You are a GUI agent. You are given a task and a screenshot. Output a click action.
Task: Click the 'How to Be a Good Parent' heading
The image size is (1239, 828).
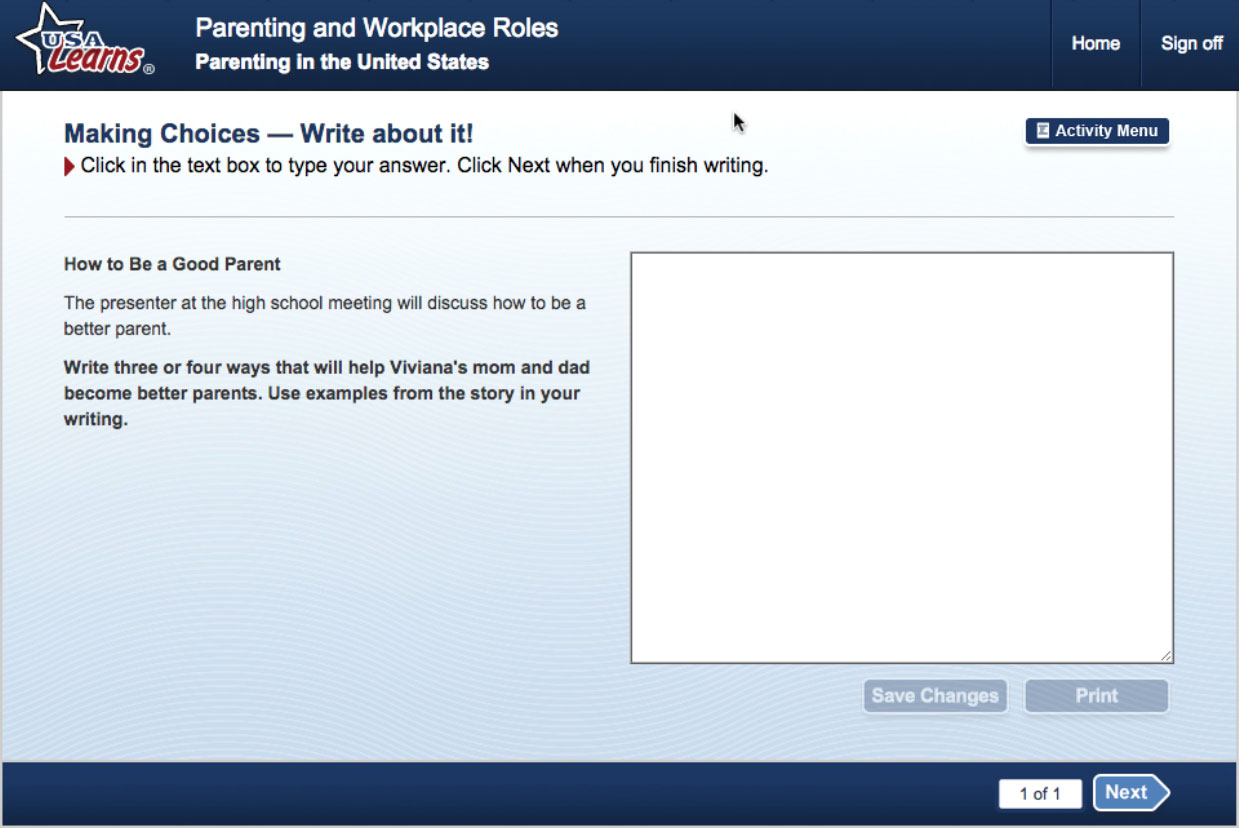tap(172, 264)
